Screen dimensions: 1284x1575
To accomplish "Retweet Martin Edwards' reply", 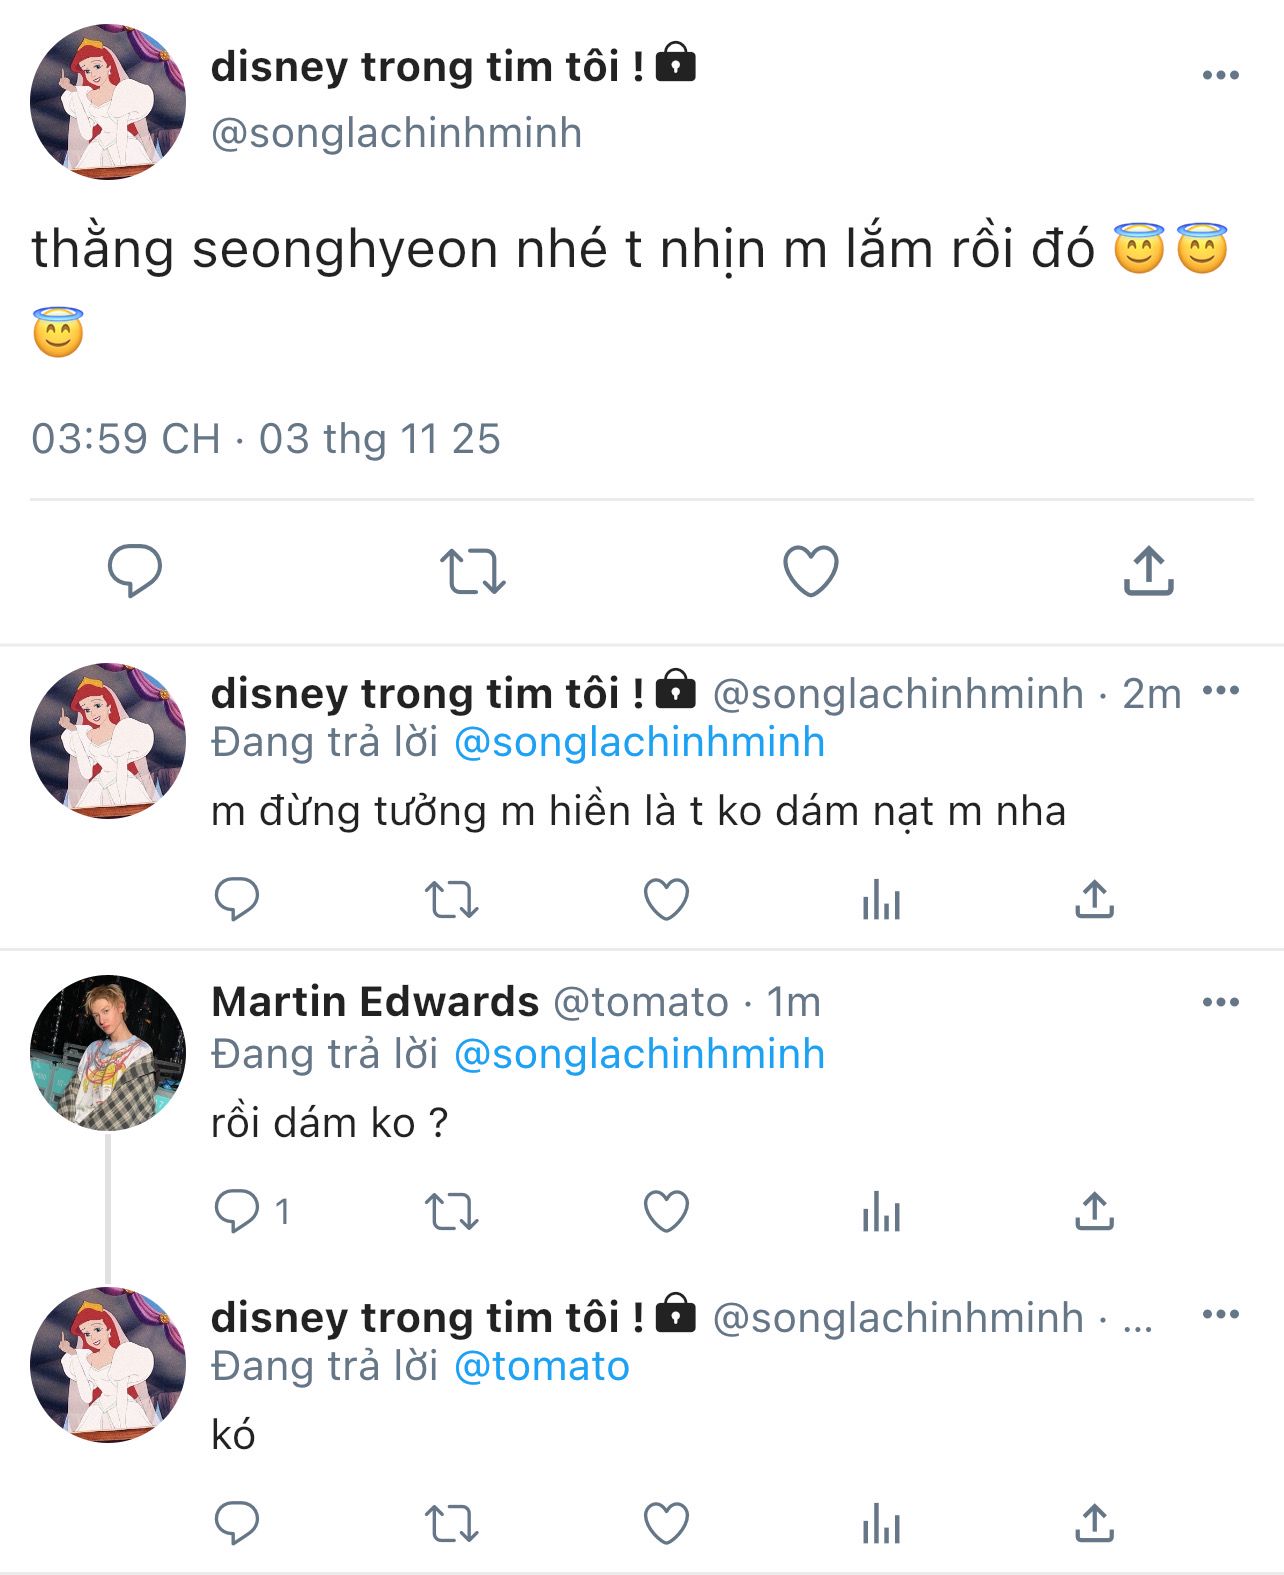I will (x=452, y=1212).
